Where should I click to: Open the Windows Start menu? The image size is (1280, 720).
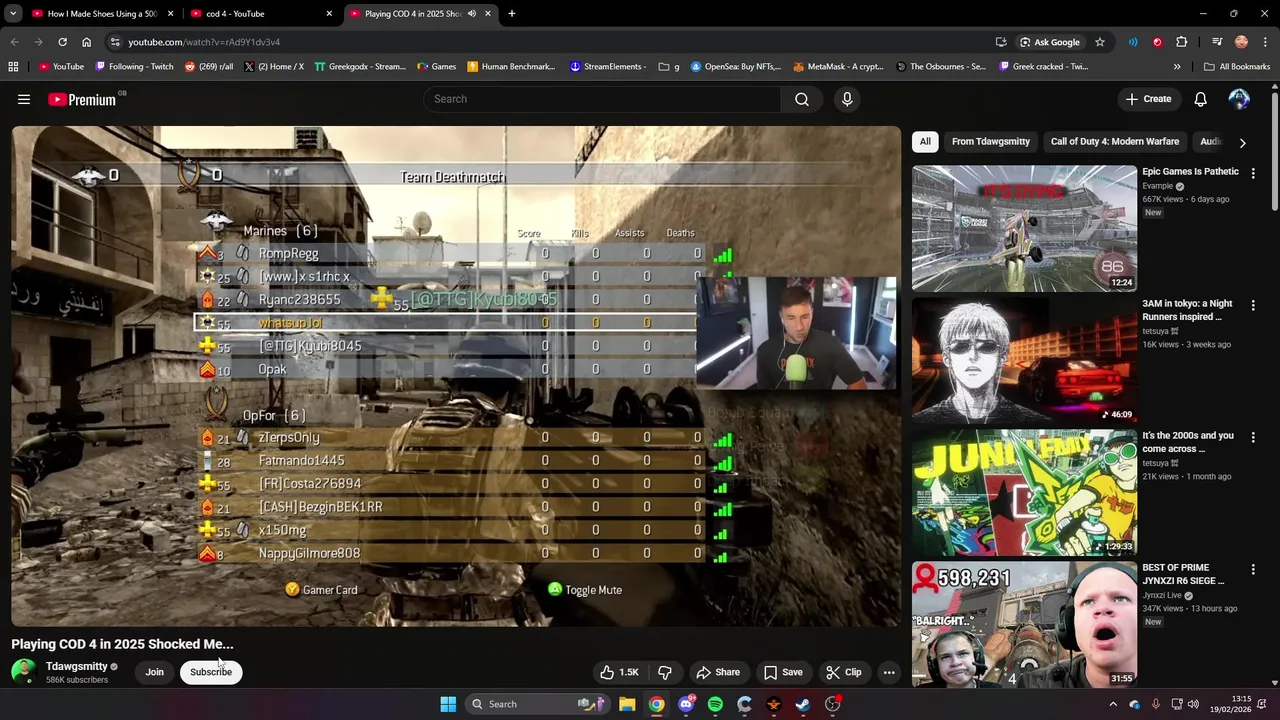tap(448, 704)
